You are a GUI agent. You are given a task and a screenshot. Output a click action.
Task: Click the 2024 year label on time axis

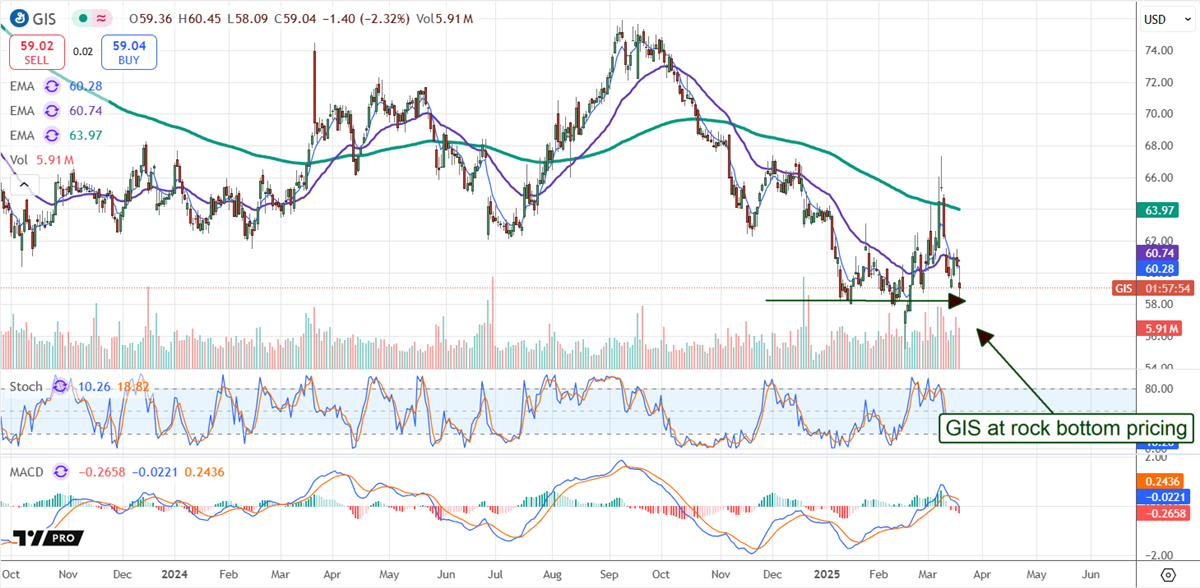(x=174, y=576)
